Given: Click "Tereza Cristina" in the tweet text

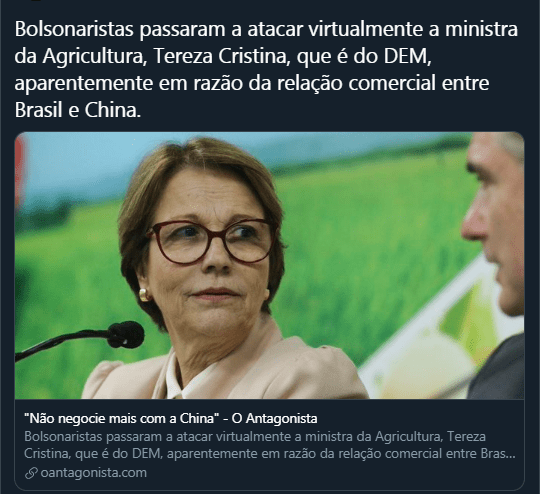Looking at the screenshot, I should tap(220, 56).
